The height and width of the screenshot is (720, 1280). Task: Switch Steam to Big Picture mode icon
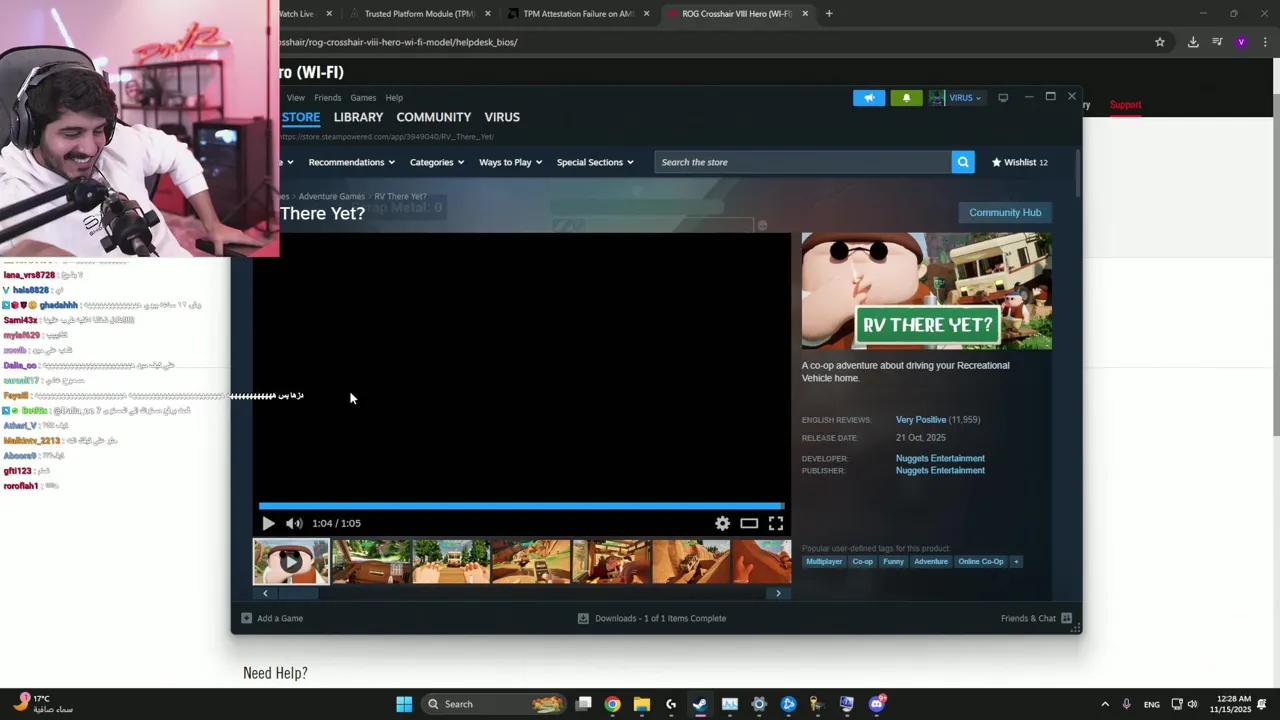1003,98
